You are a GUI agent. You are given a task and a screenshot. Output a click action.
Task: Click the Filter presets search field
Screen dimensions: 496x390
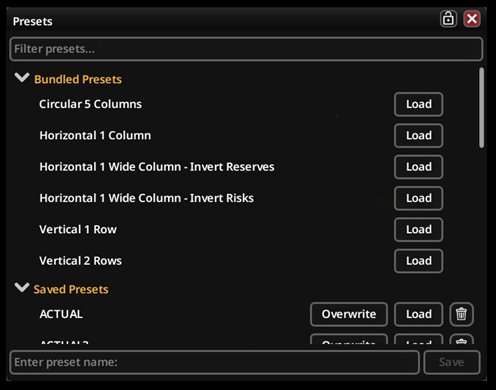click(x=246, y=49)
